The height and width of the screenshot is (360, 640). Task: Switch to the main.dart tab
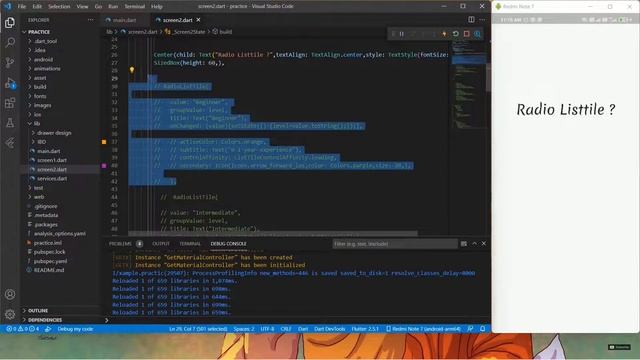click(124, 20)
